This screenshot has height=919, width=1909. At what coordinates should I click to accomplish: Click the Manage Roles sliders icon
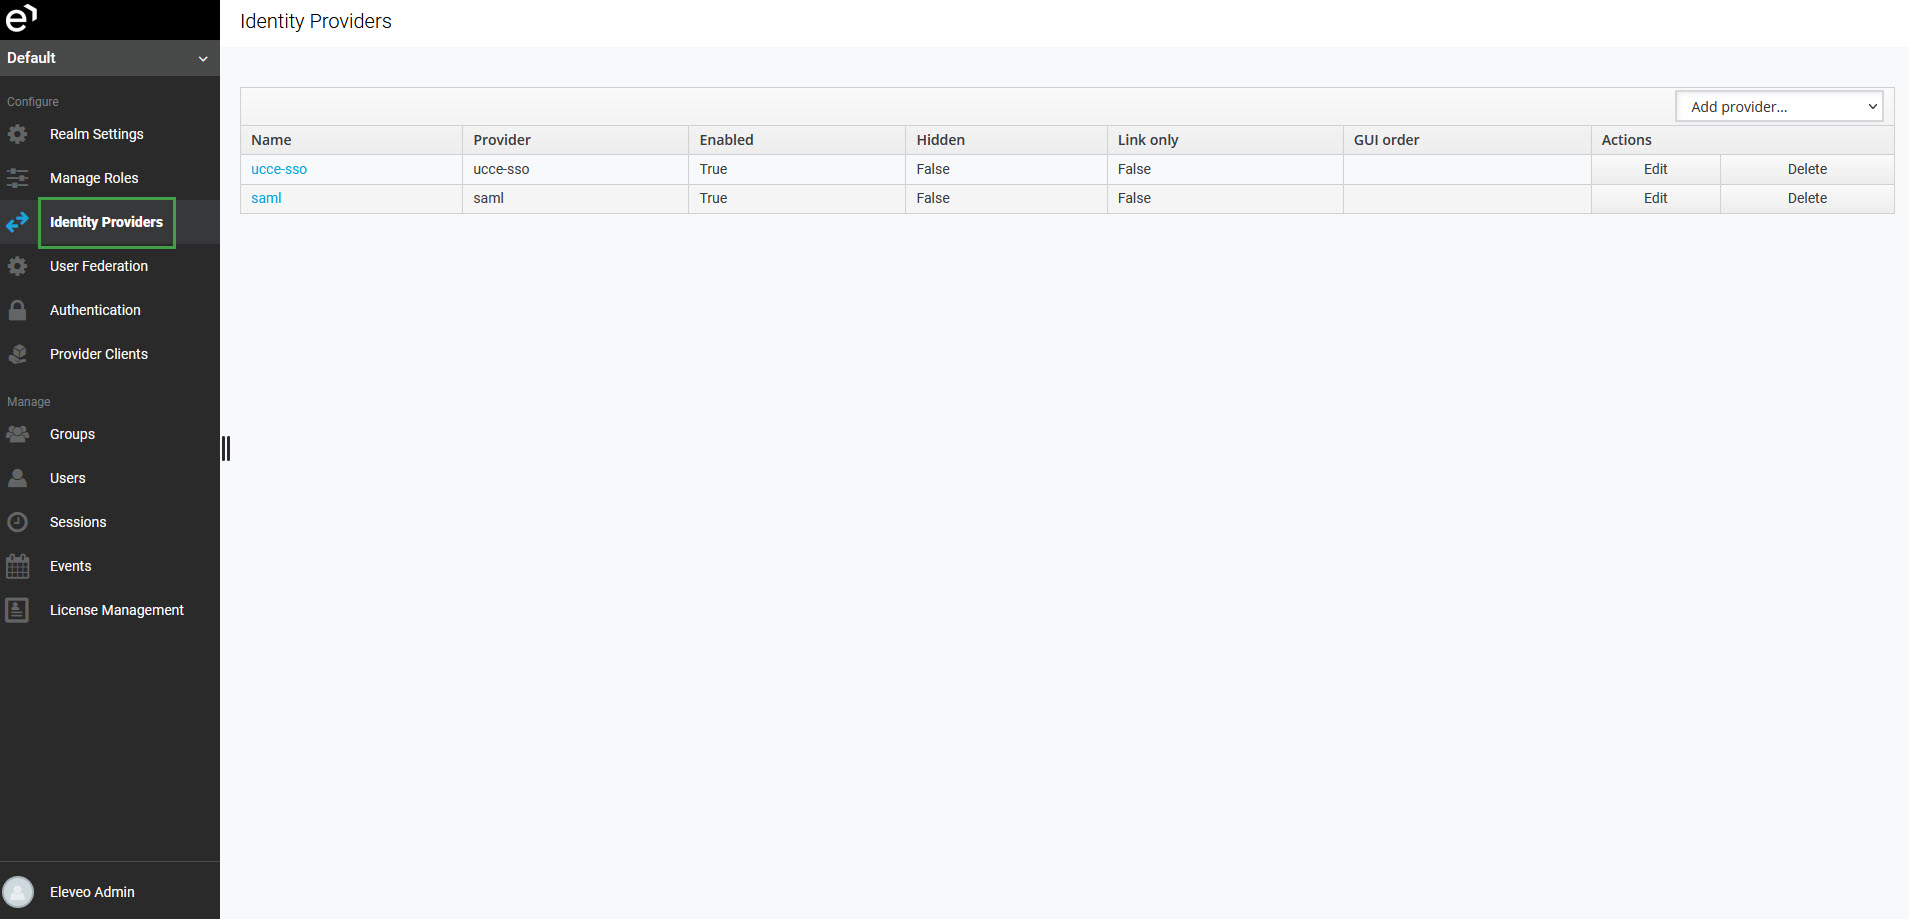click(18, 178)
